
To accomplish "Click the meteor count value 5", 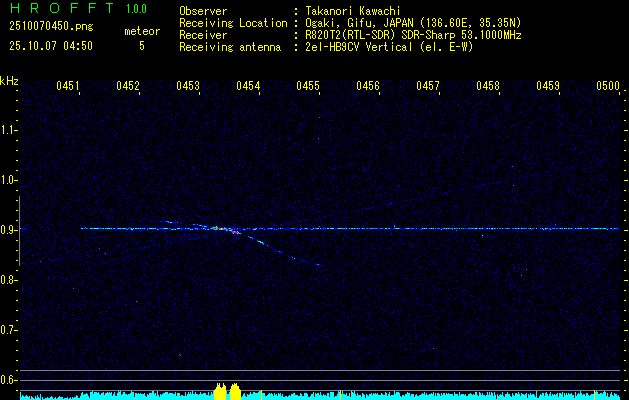I will point(141,46).
